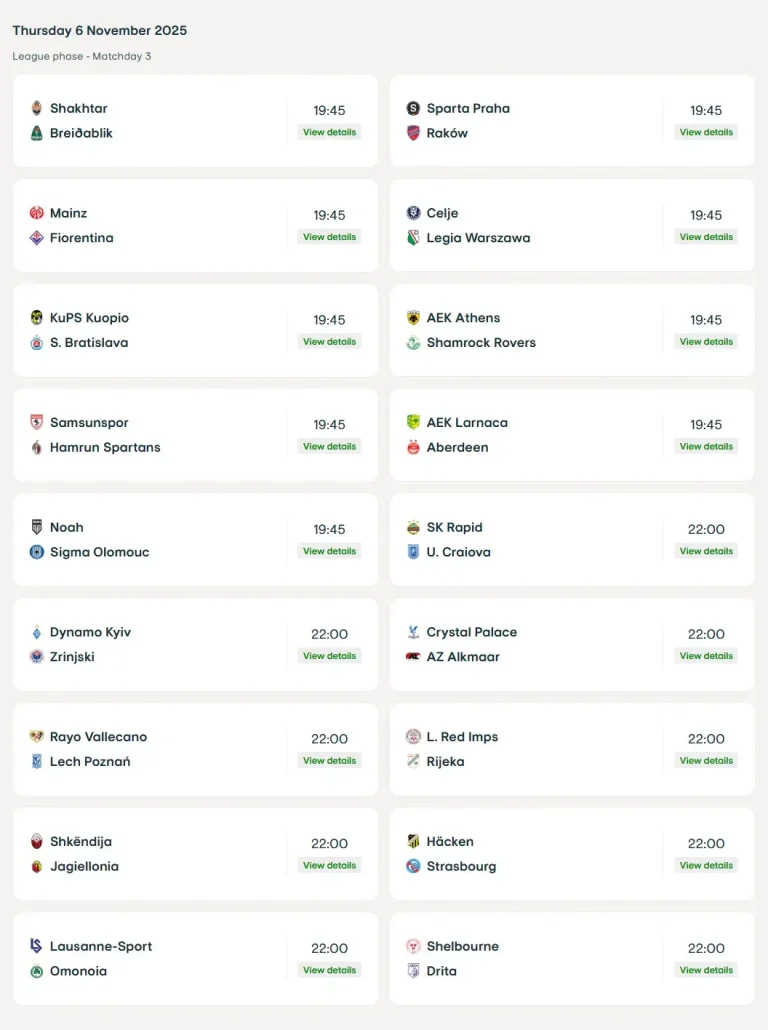The width and height of the screenshot is (768, 1030).
Task: Click the Lausanne-Sport club logo
Action: 37,946
